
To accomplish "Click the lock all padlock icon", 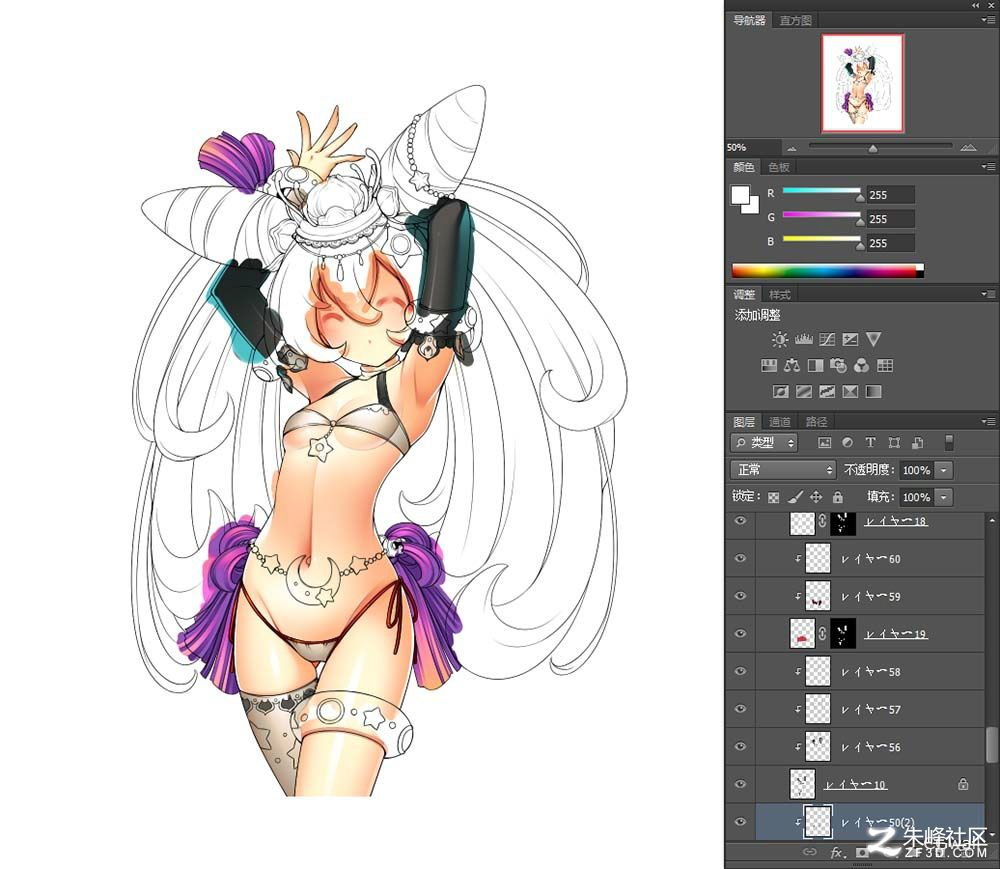I will pos(837,497).
